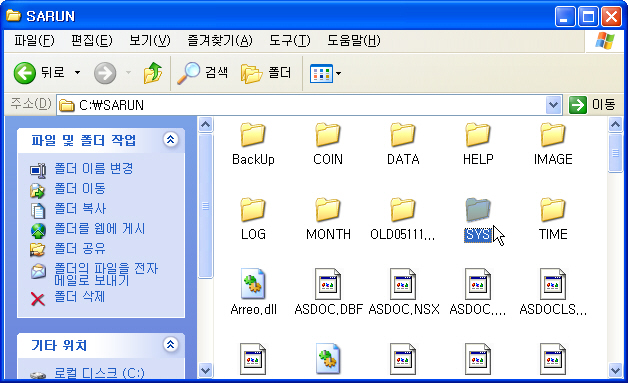The image size is (628, 383).
Task: Click the grey Forward arrow button
Action: click(x=105, y=73)
